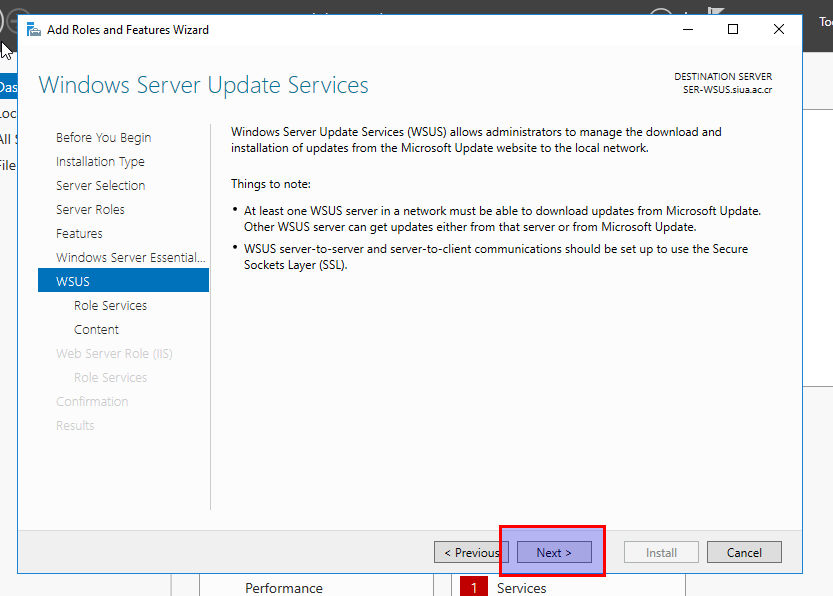833x596 pixels.
Task: Click the greyed Confirmation step
Action: 92,401
